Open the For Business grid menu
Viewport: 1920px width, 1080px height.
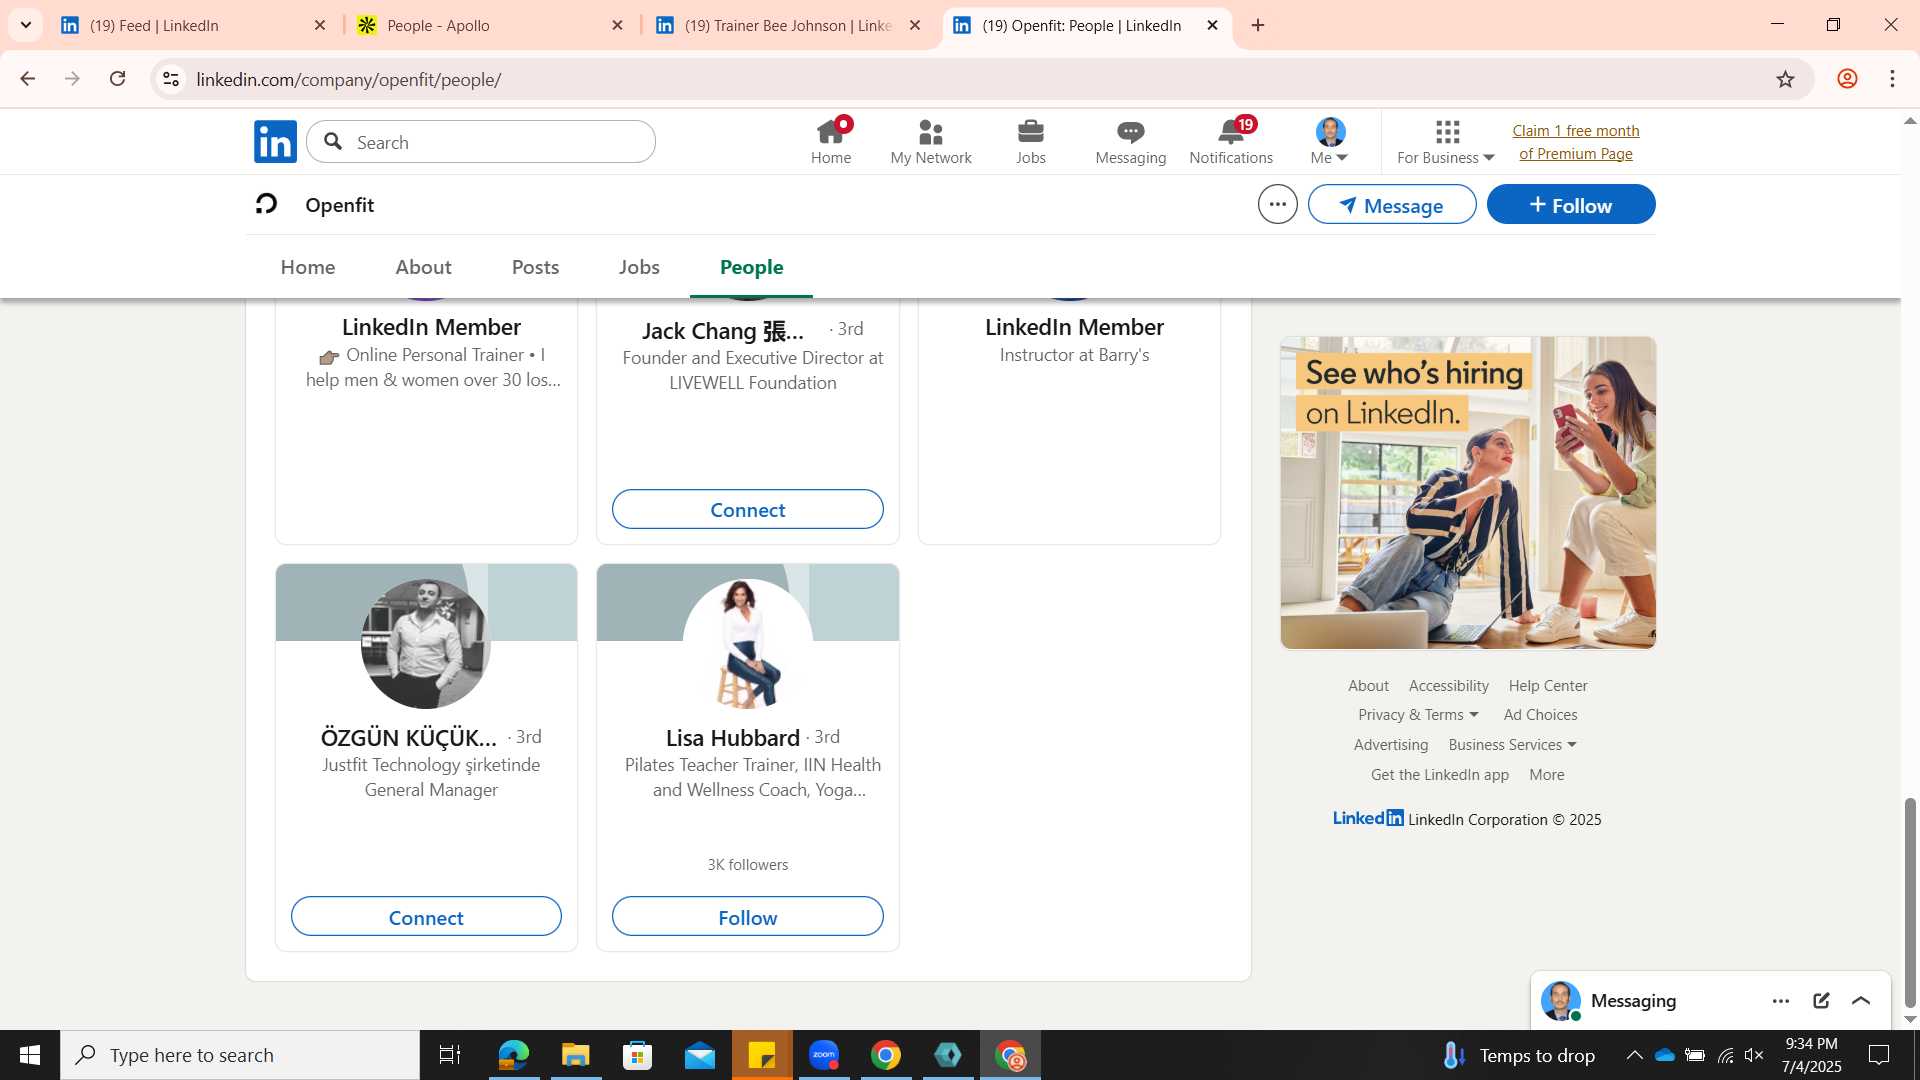tap(1446, 142)
